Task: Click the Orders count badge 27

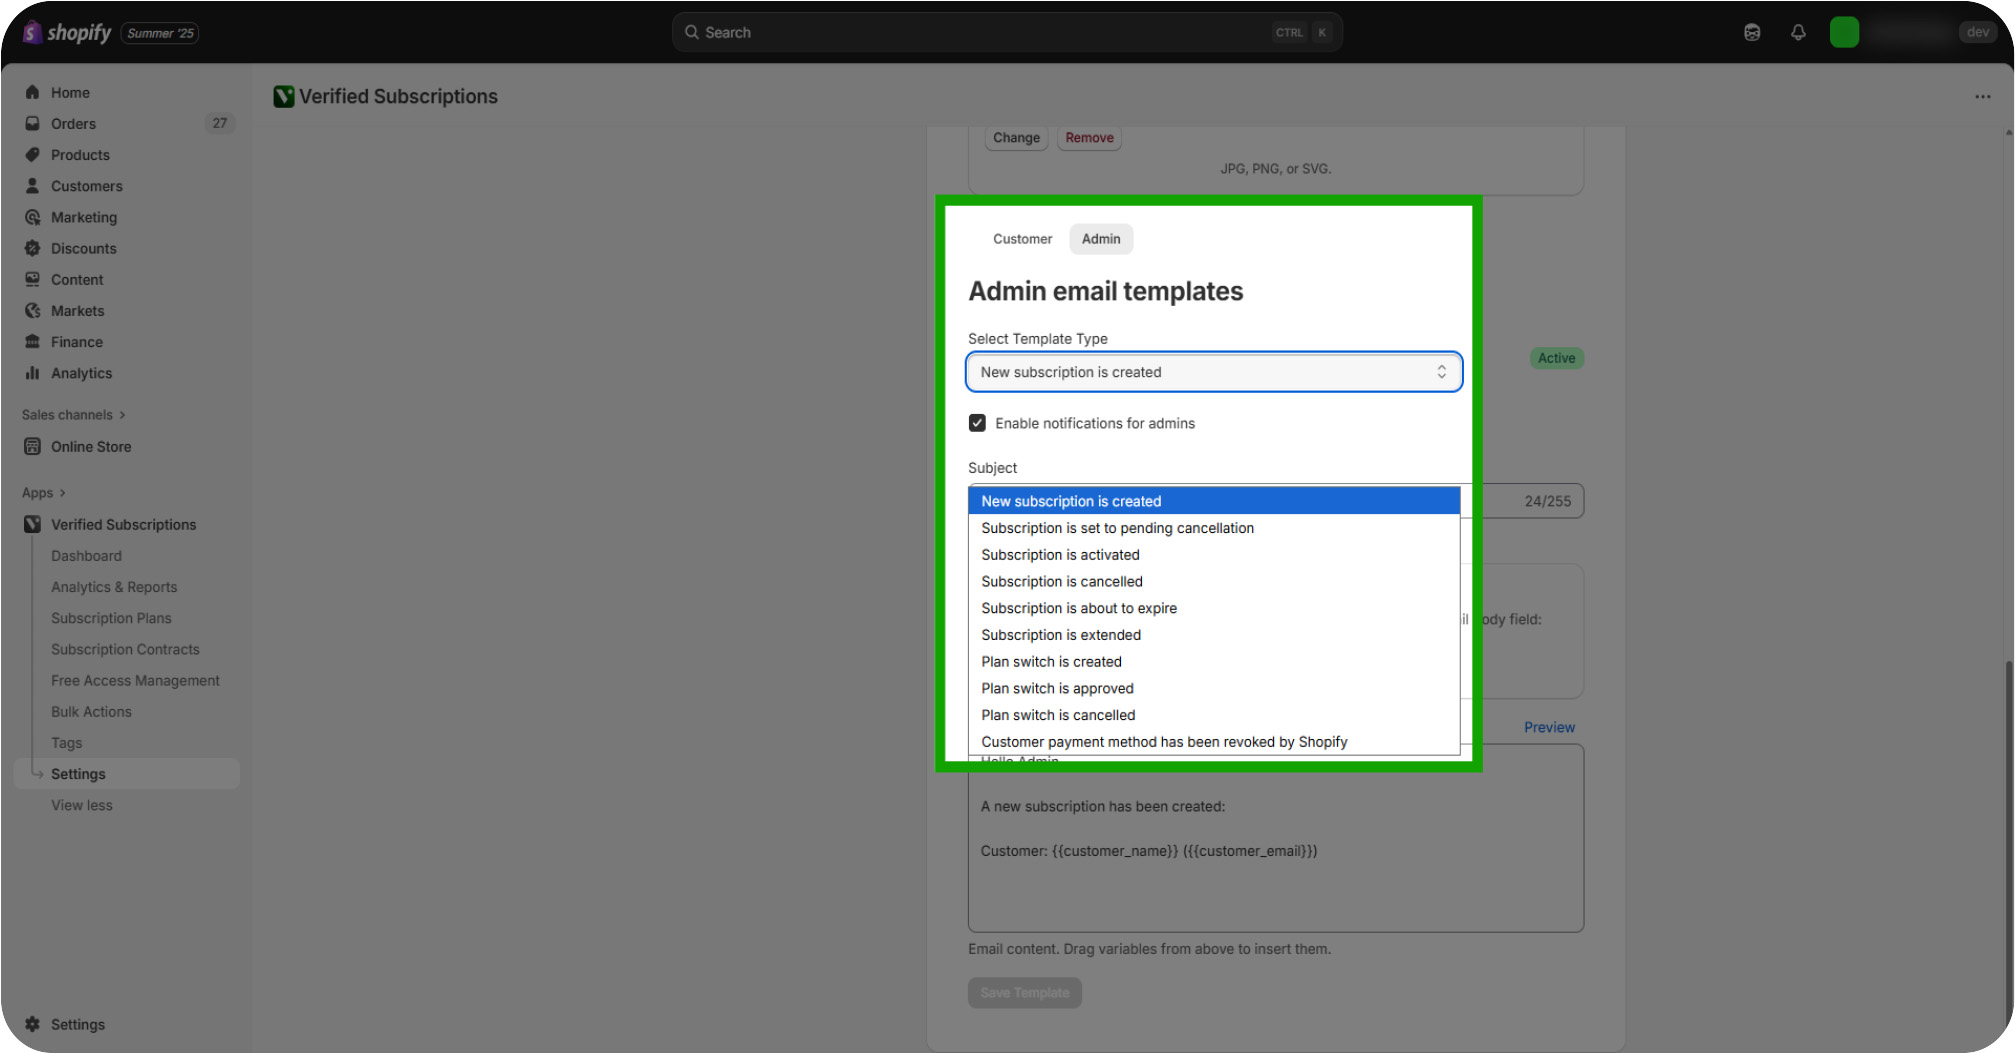Action: [x=219, y=123]
